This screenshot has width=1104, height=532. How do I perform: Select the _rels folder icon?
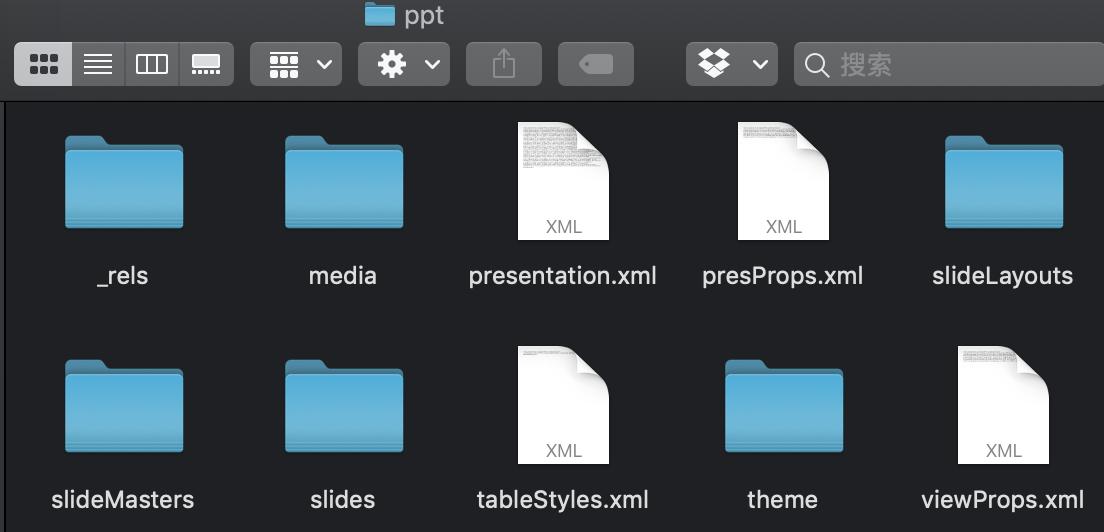(124, 182)
